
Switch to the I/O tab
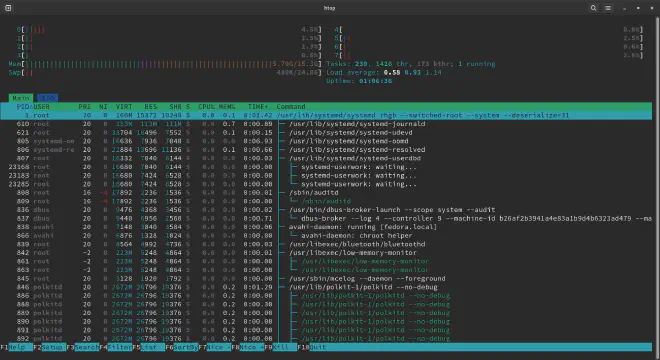pyautogui.click(x=47, y=98)
